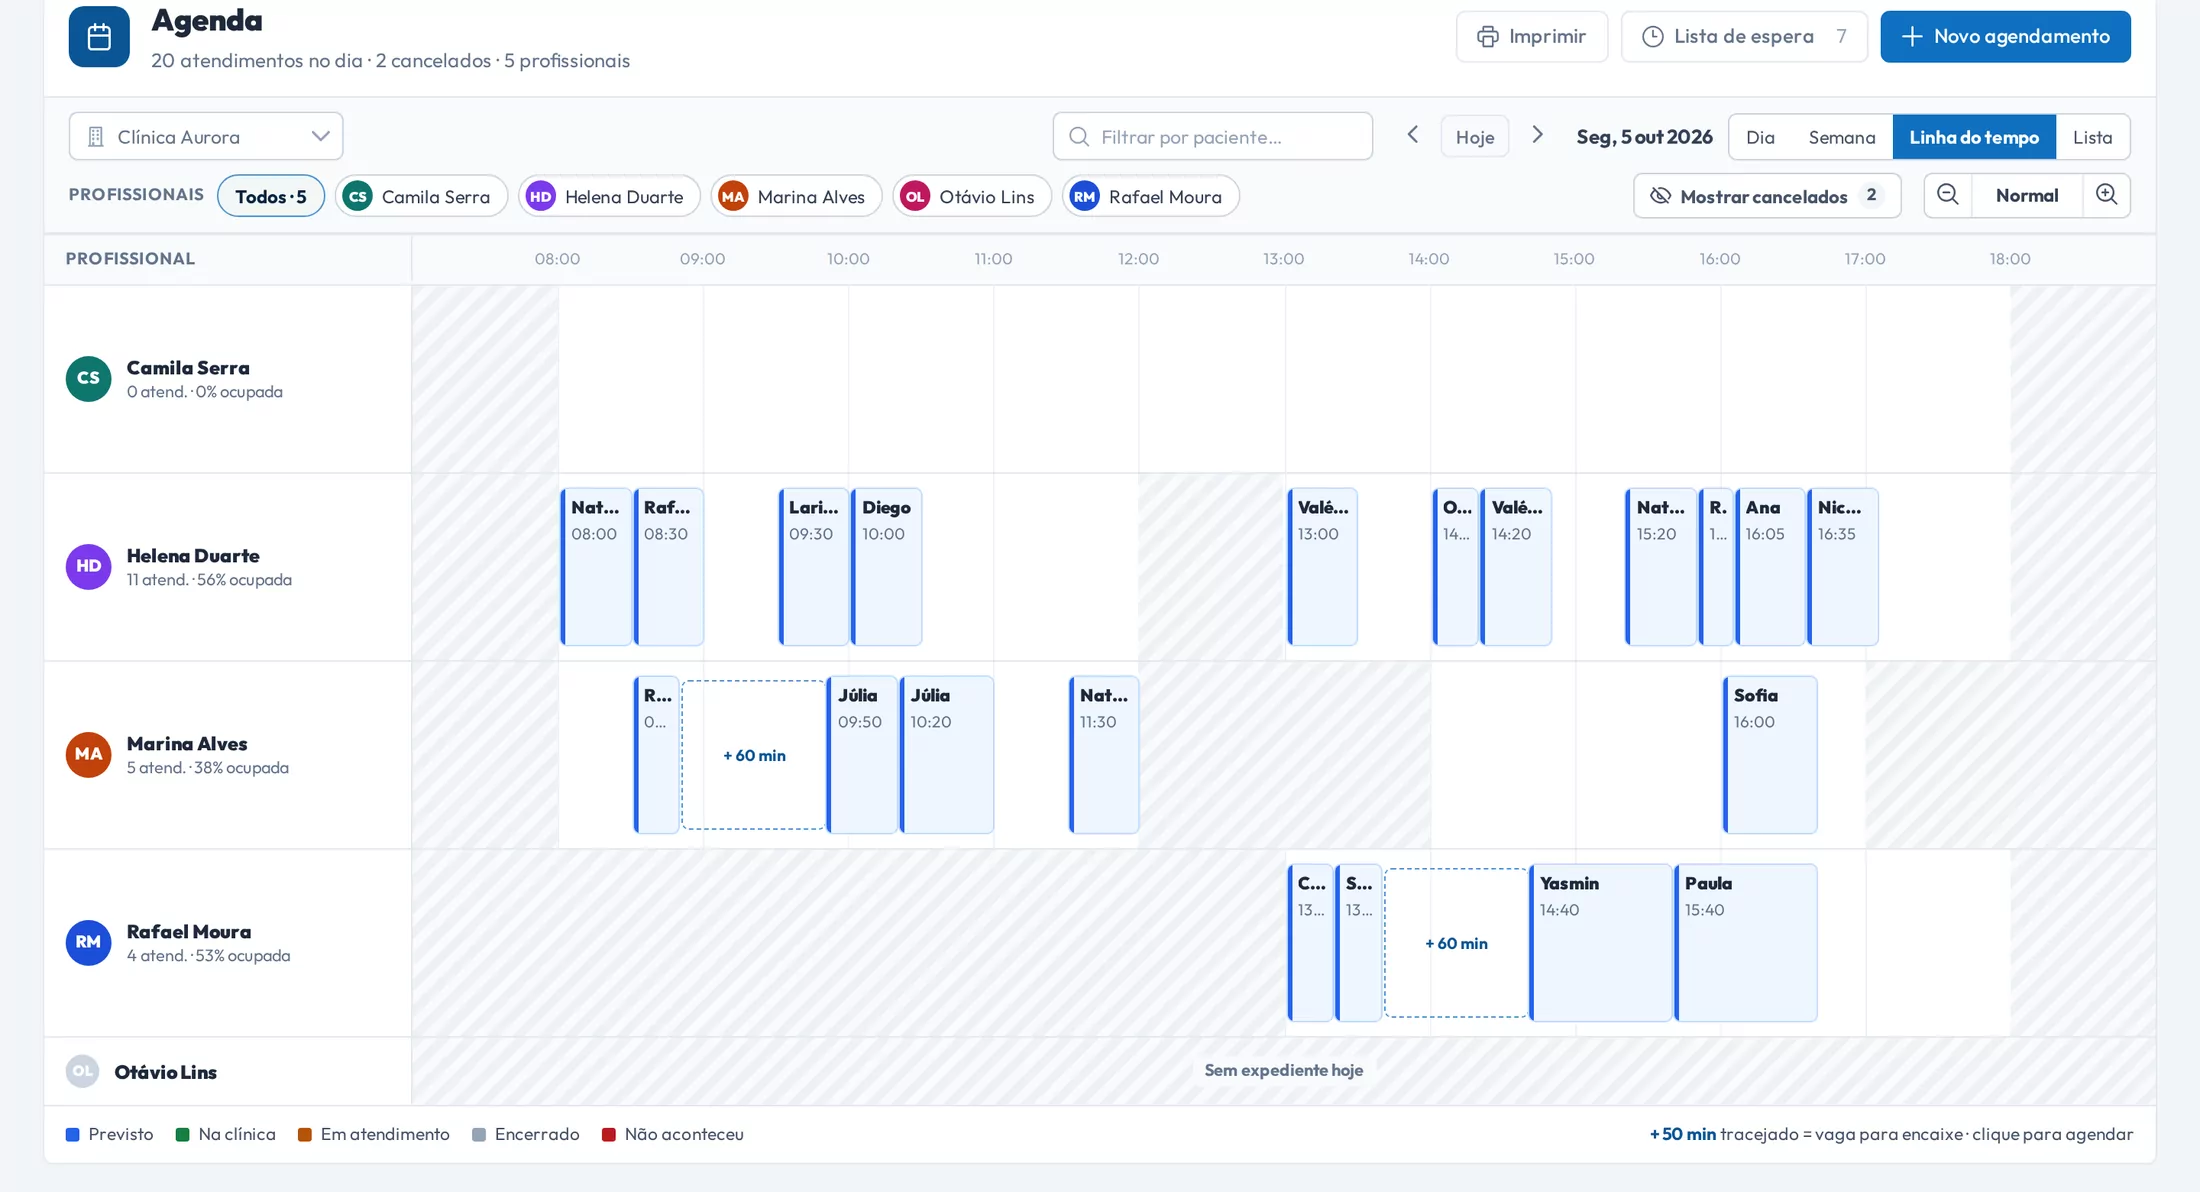Click the Agenda calendar icon
This screenshot has height=1192, width=2200.
[99, 37]
